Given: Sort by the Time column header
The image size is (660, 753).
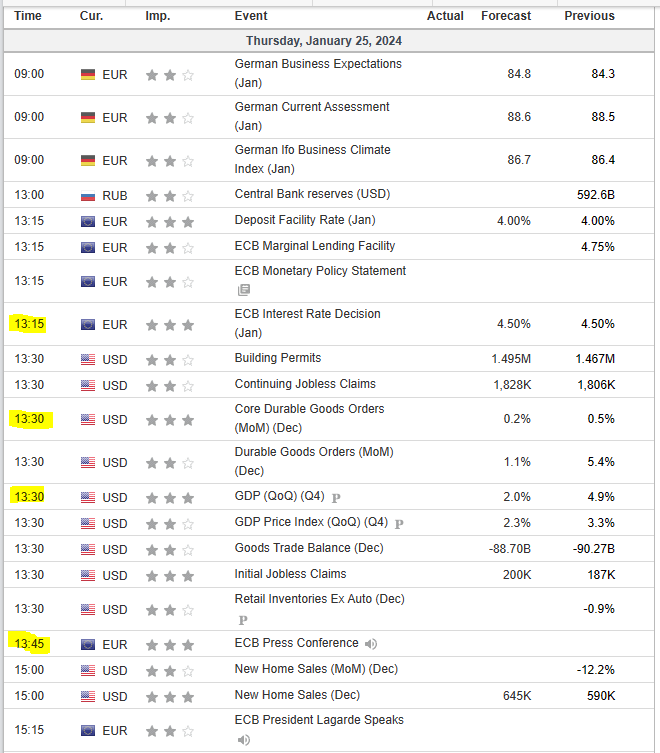Looking at the screenshot, I should [x=28, y=16].
